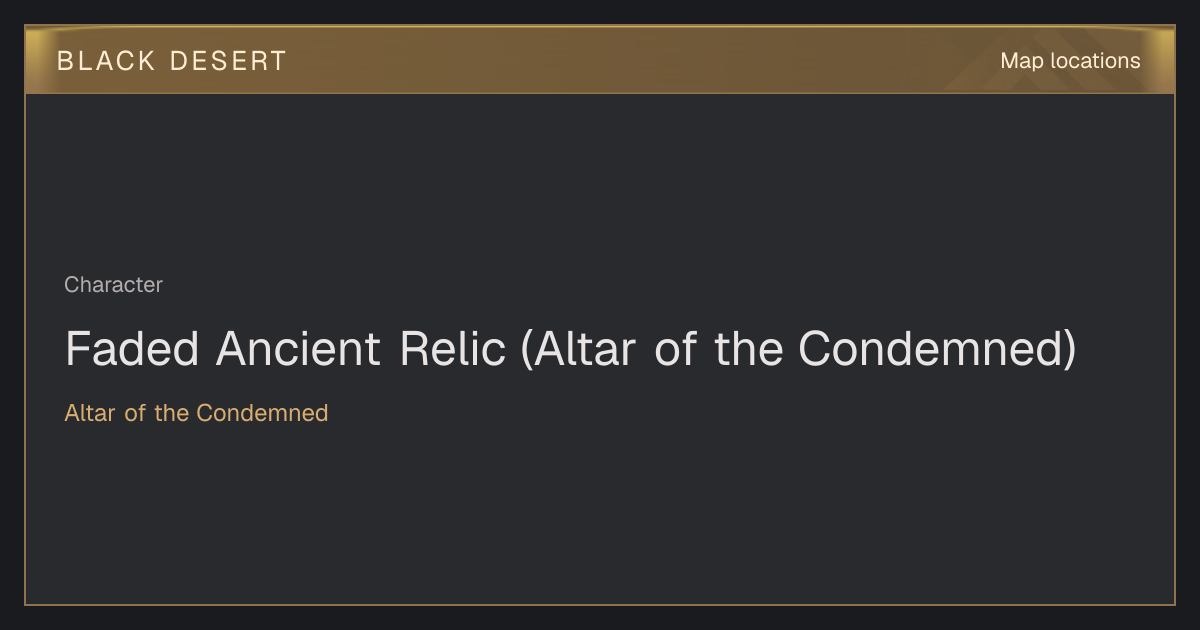
Task: Select the Character category label
Action: coord(113,285)
